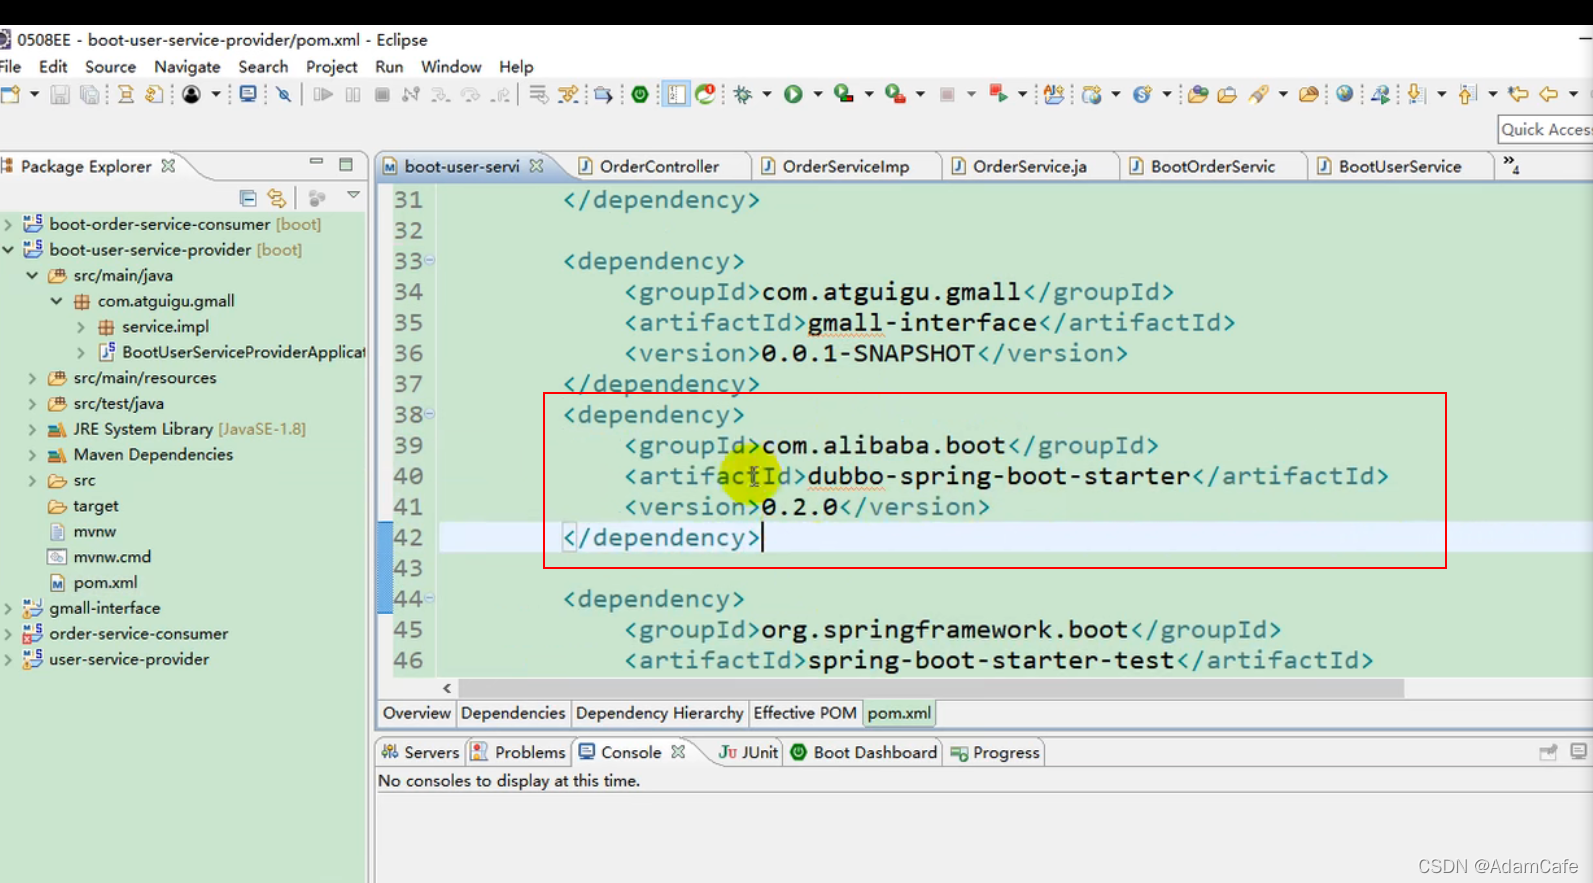
Task: Open the Project menu
Action: (x=331, y=67)
